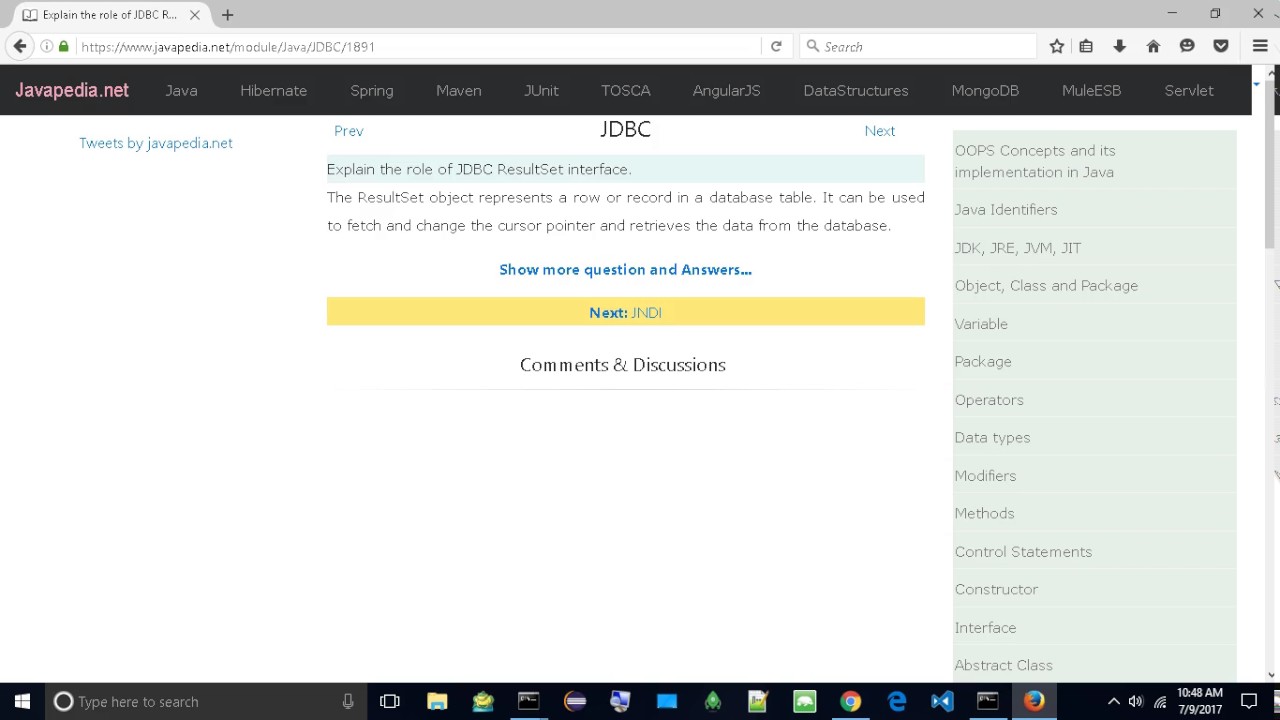This screenshot has height=720, width=1280.
Task: Open the DataStructures menu item
Action: pyautogui.click(x=856, y=90)
